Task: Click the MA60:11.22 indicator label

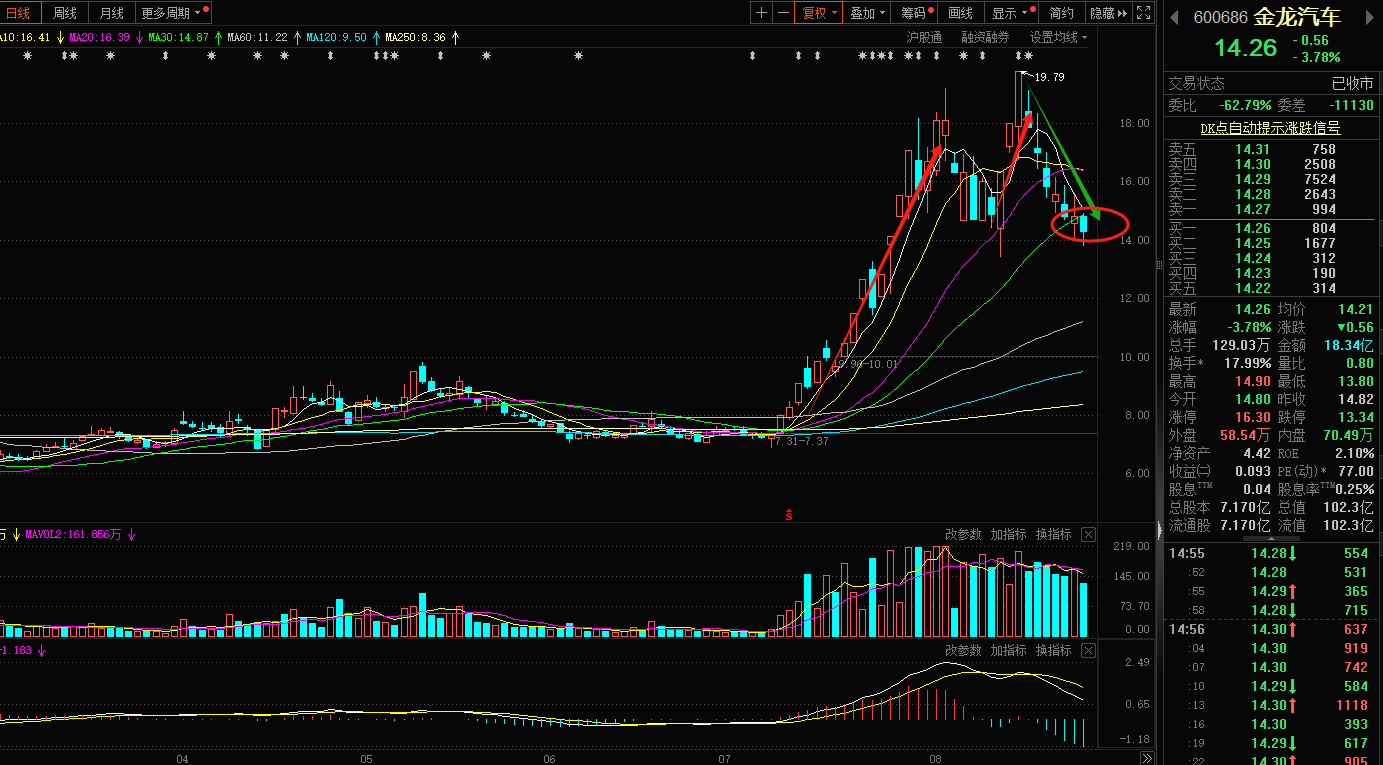Action: (258, 37)
